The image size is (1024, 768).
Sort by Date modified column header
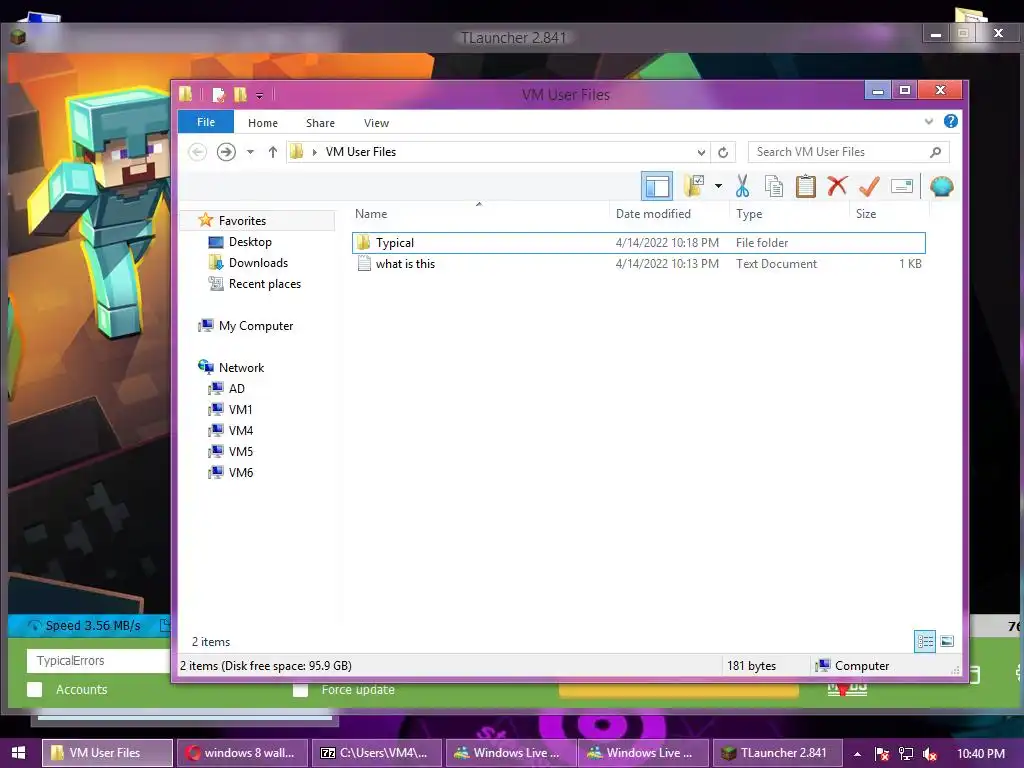pos(653,214)
